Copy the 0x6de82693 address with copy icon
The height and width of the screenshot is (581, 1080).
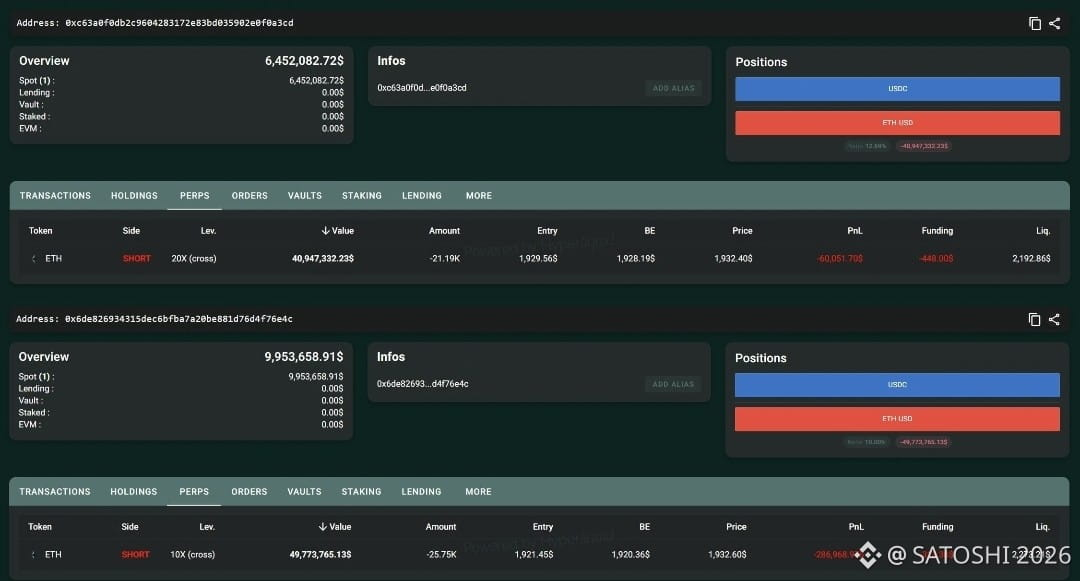click(x=1034, y=319)
